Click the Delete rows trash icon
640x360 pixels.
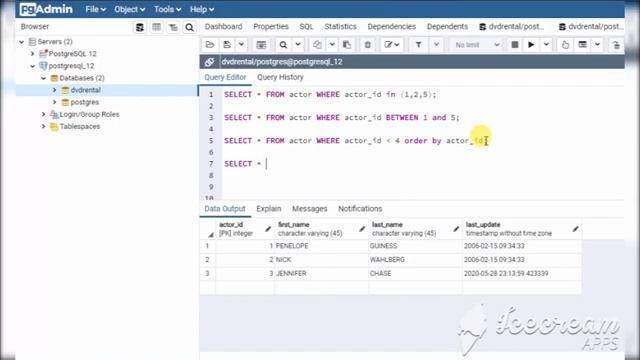point(367,45)
